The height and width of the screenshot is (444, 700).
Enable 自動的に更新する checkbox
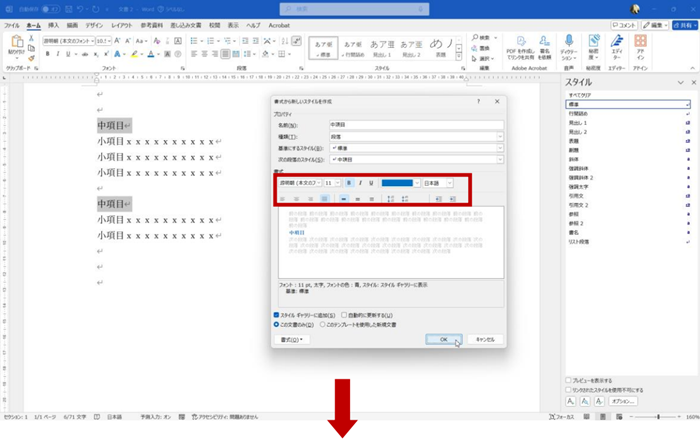tap(345, 315)
